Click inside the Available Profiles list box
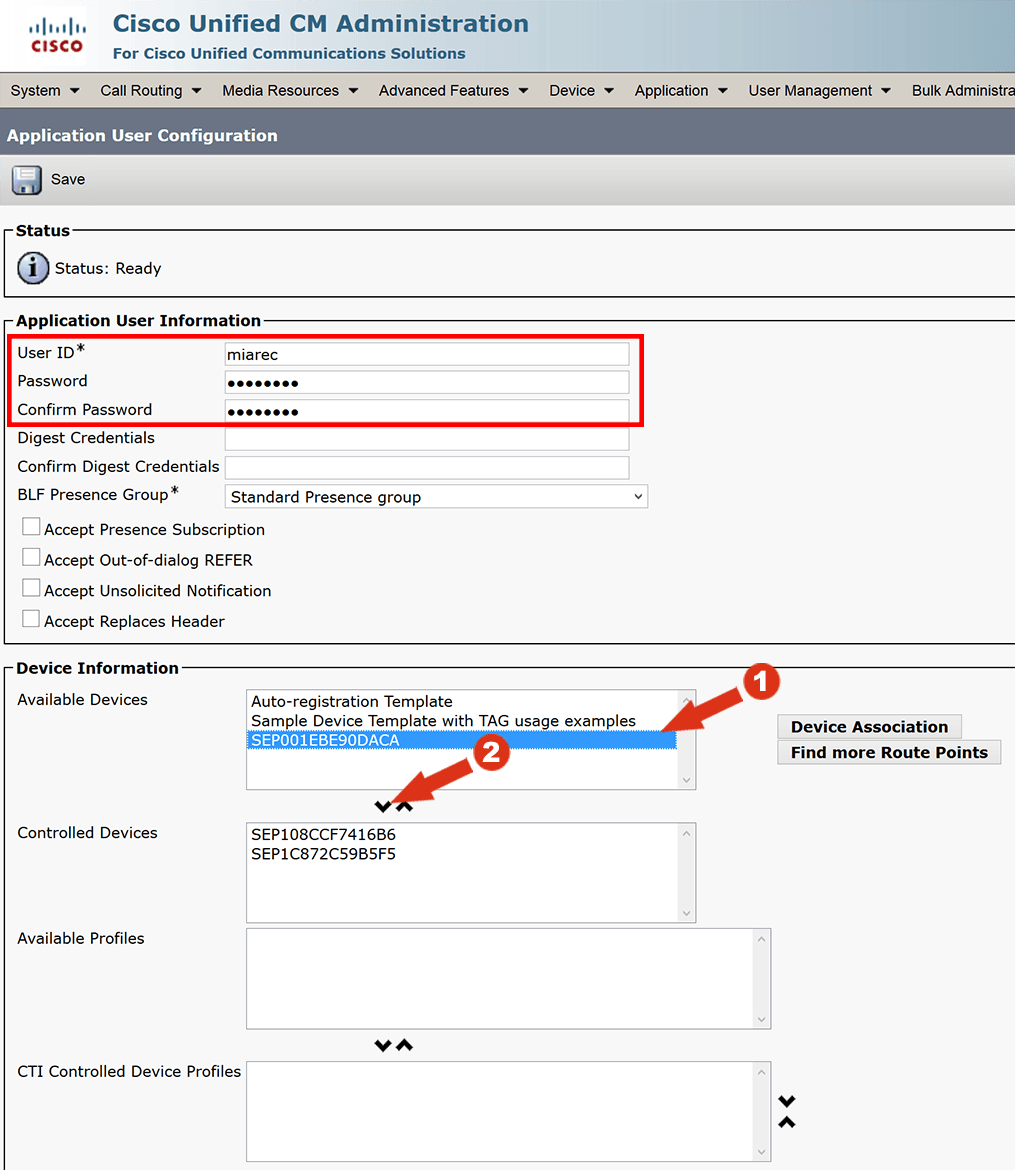 coord(508,979)
